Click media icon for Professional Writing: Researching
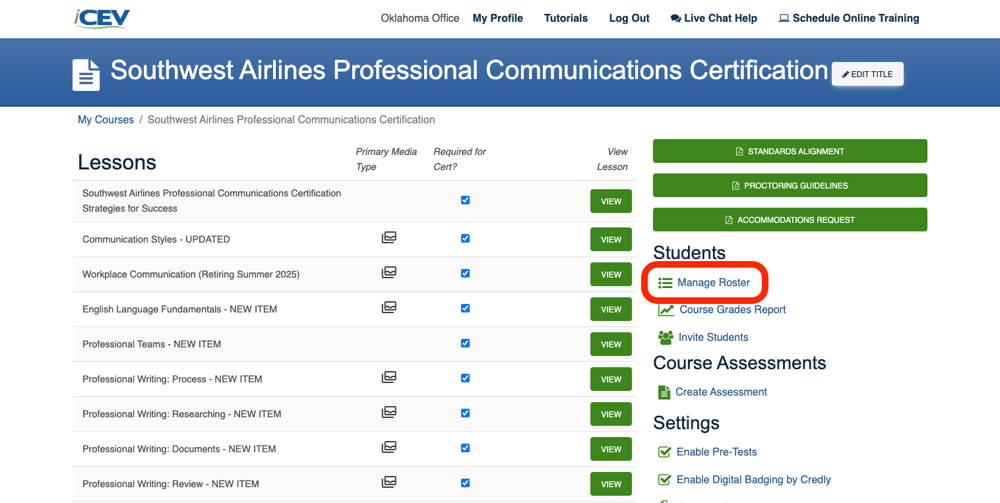 pyautogui.click(x=388, y=412)
